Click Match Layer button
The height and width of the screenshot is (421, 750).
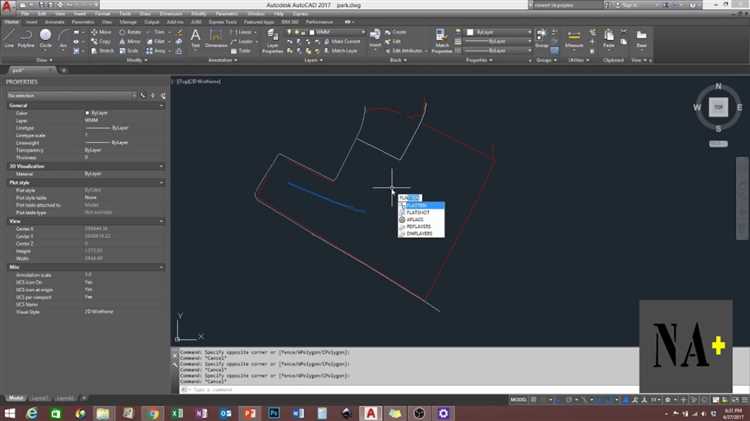point(340,51)
